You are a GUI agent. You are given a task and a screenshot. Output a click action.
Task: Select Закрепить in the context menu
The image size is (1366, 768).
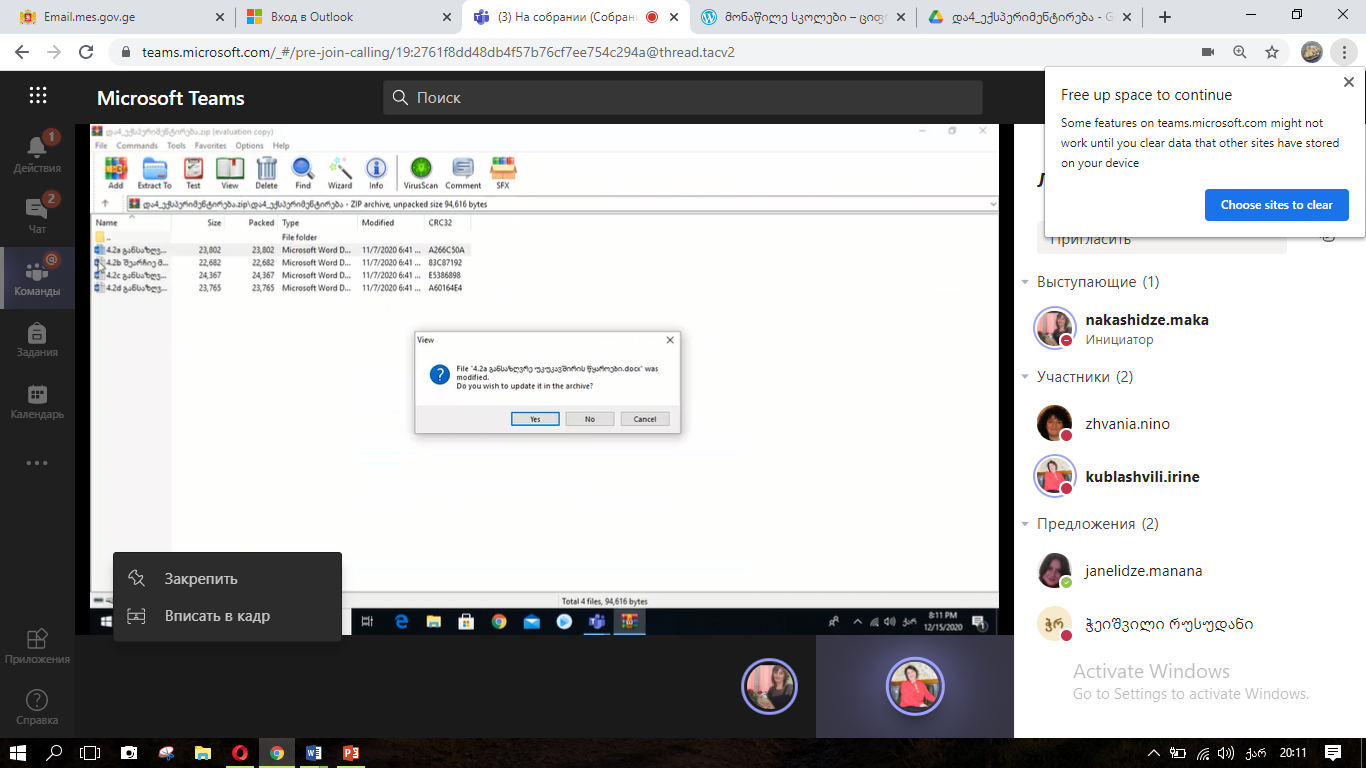pyautogui.click(x=227, y=579)
